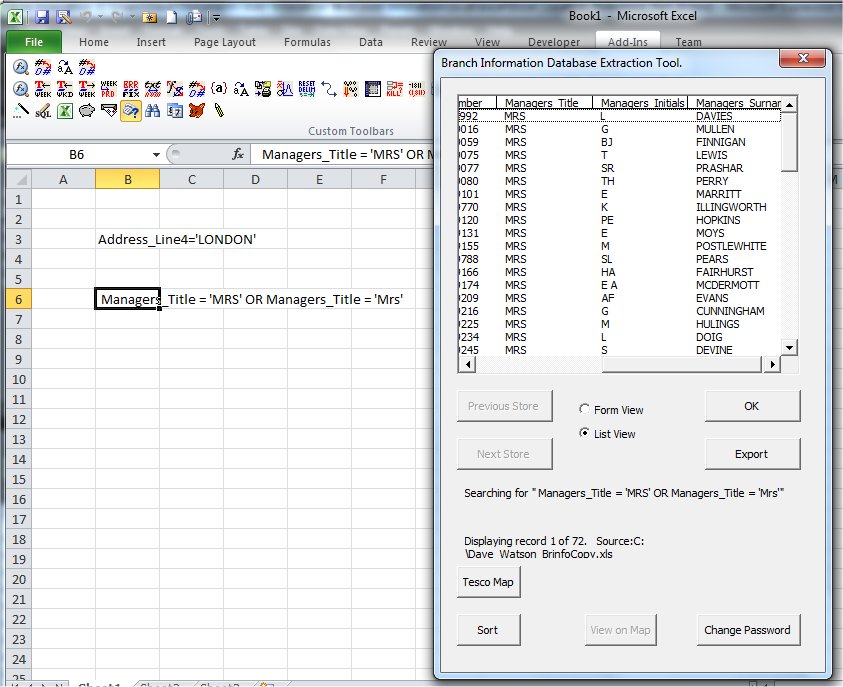Click the KILL toolbar icon
843x687 pixels.
394,89
